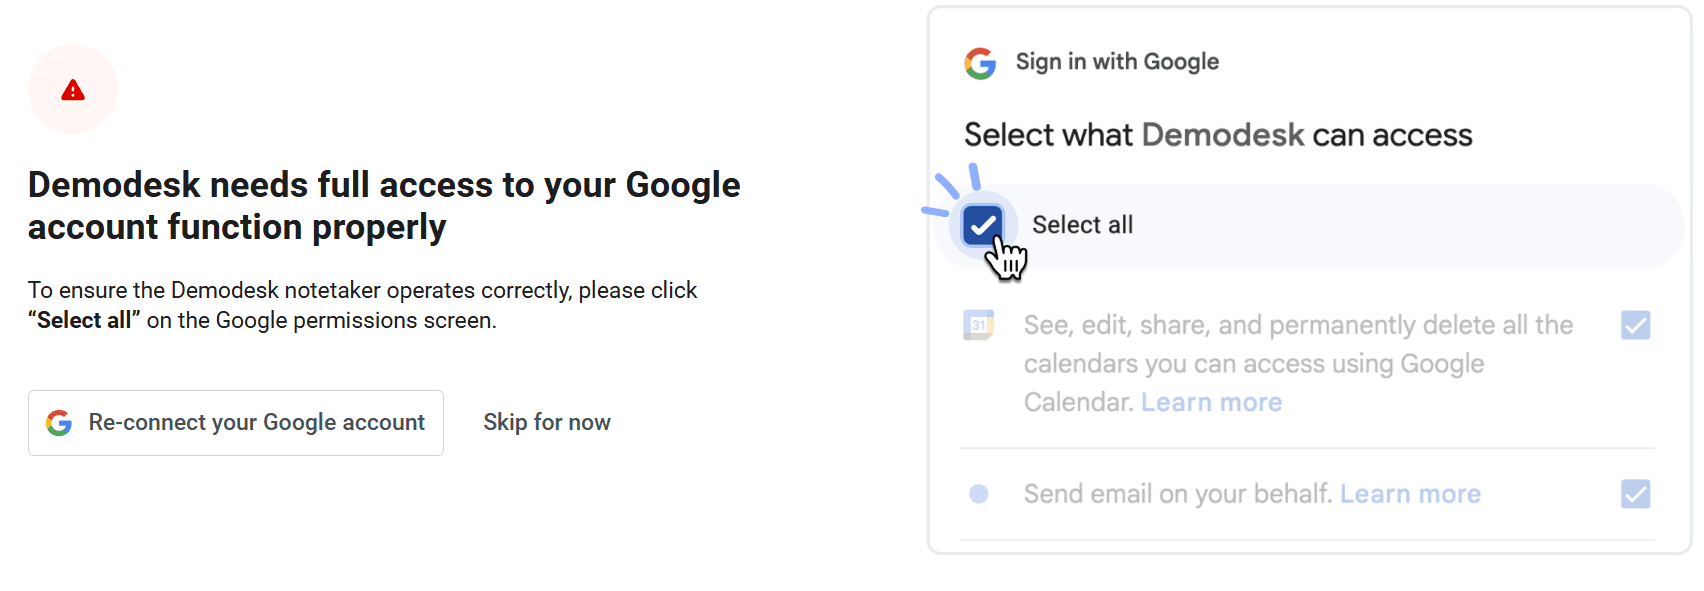Click Send email on your behalf text
Image resolution: width=1704 pixels, height=591 pixels.
(1177, 494)
